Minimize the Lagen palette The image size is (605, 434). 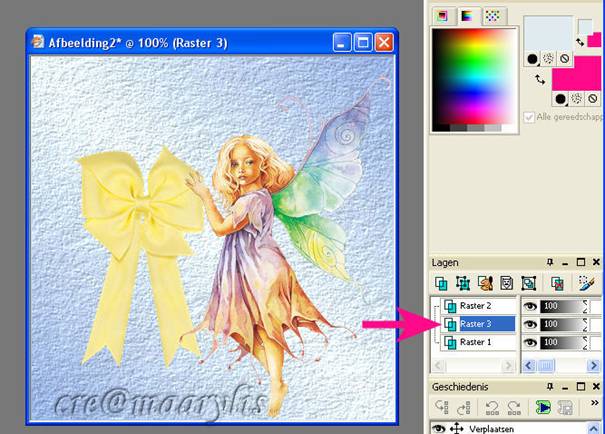(x=565, y=263)
